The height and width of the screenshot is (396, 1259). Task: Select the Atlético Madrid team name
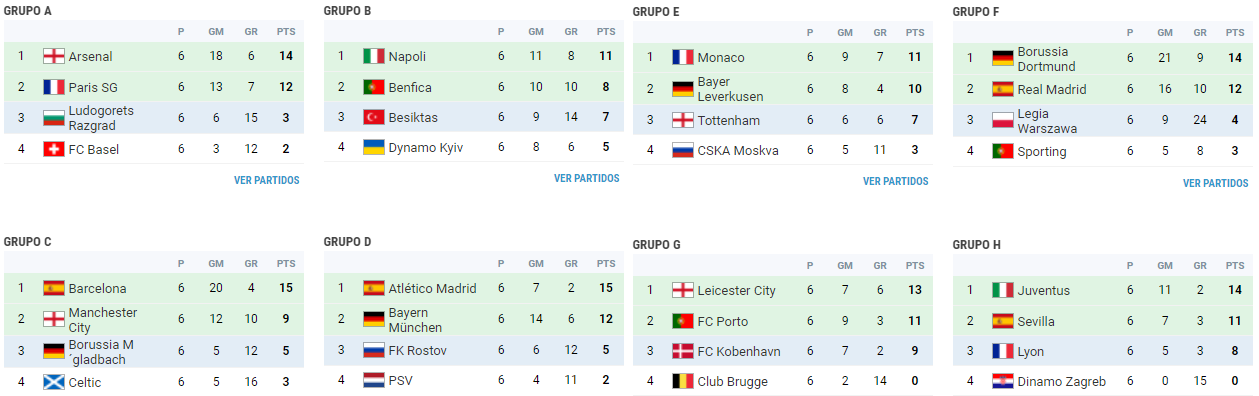[432, 288]
